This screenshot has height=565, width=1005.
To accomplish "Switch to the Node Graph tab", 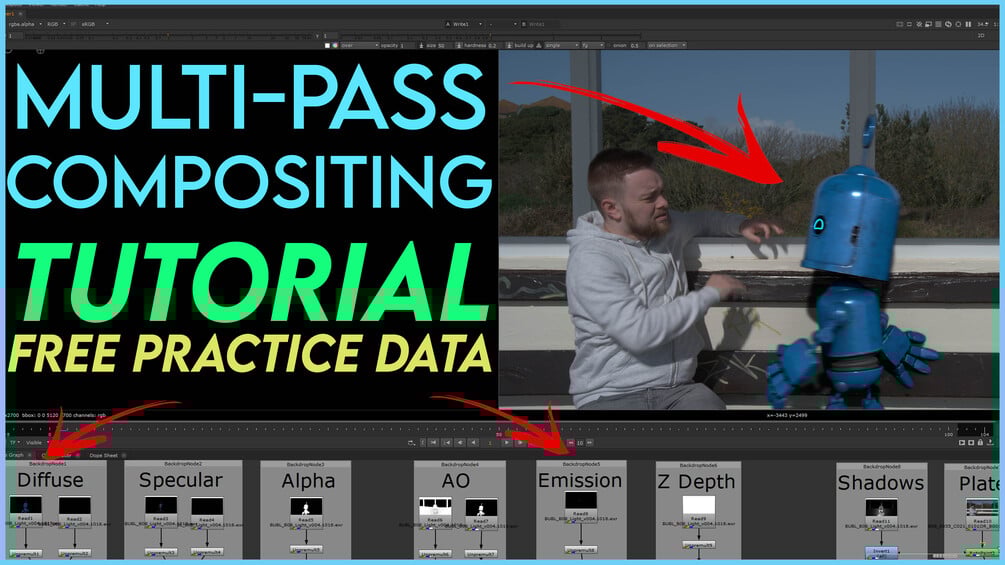I will (15, 455).
